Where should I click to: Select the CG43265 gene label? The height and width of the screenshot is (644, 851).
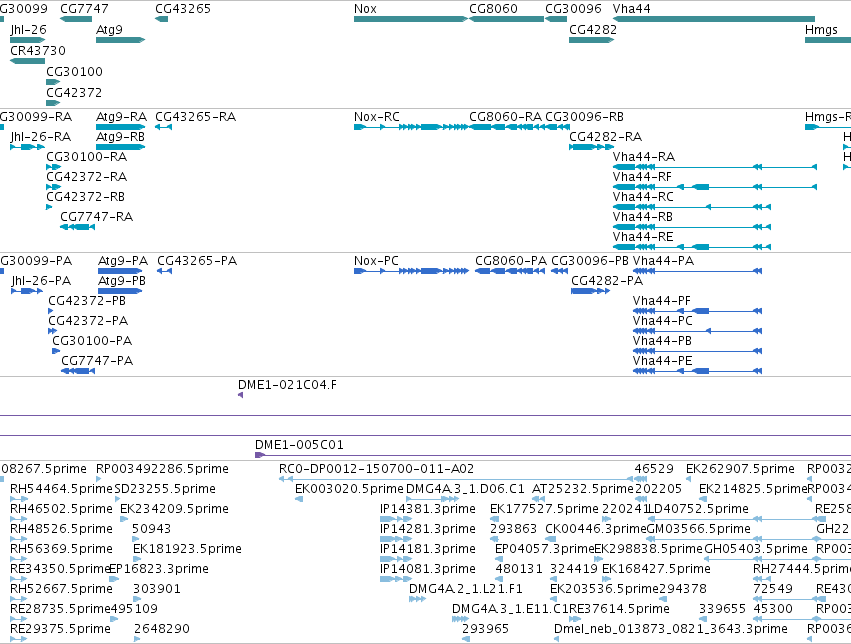click(183, 9)
